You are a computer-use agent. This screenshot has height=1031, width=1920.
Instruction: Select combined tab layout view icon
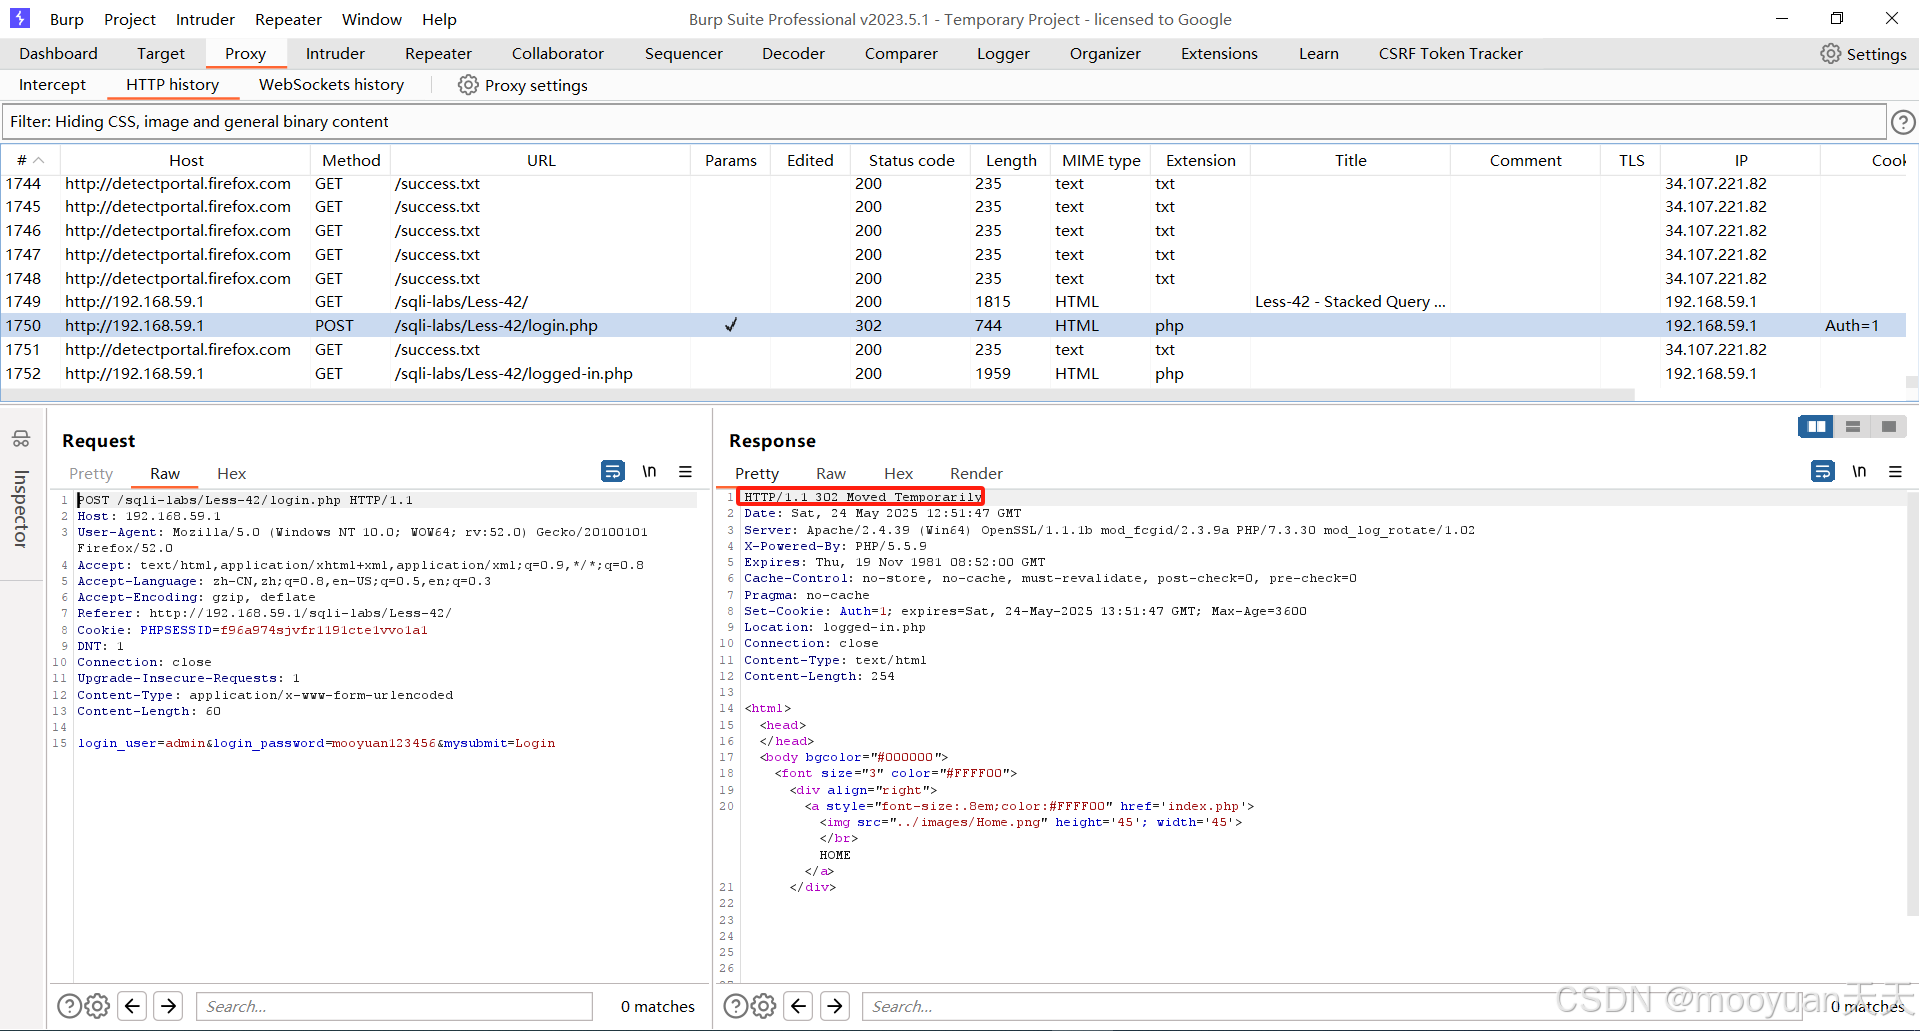click(1889, 427)
